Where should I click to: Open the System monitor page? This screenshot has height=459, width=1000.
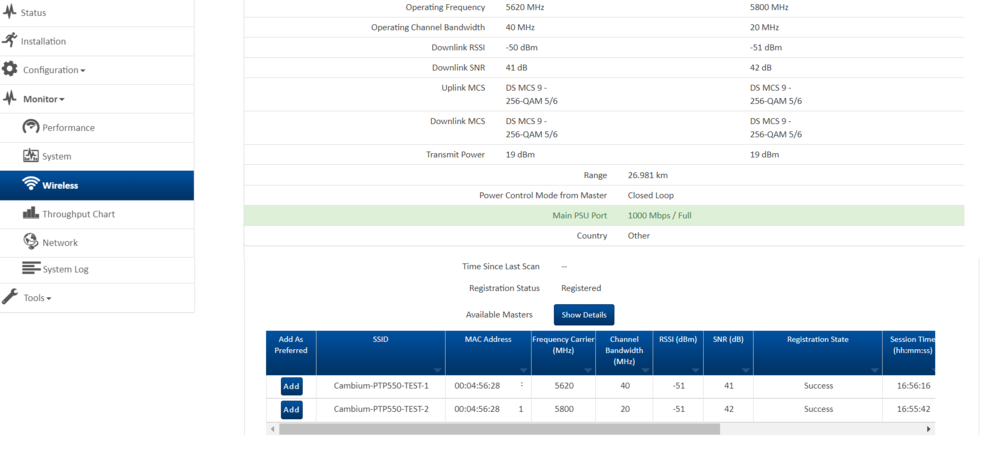[x=56, y=157]
